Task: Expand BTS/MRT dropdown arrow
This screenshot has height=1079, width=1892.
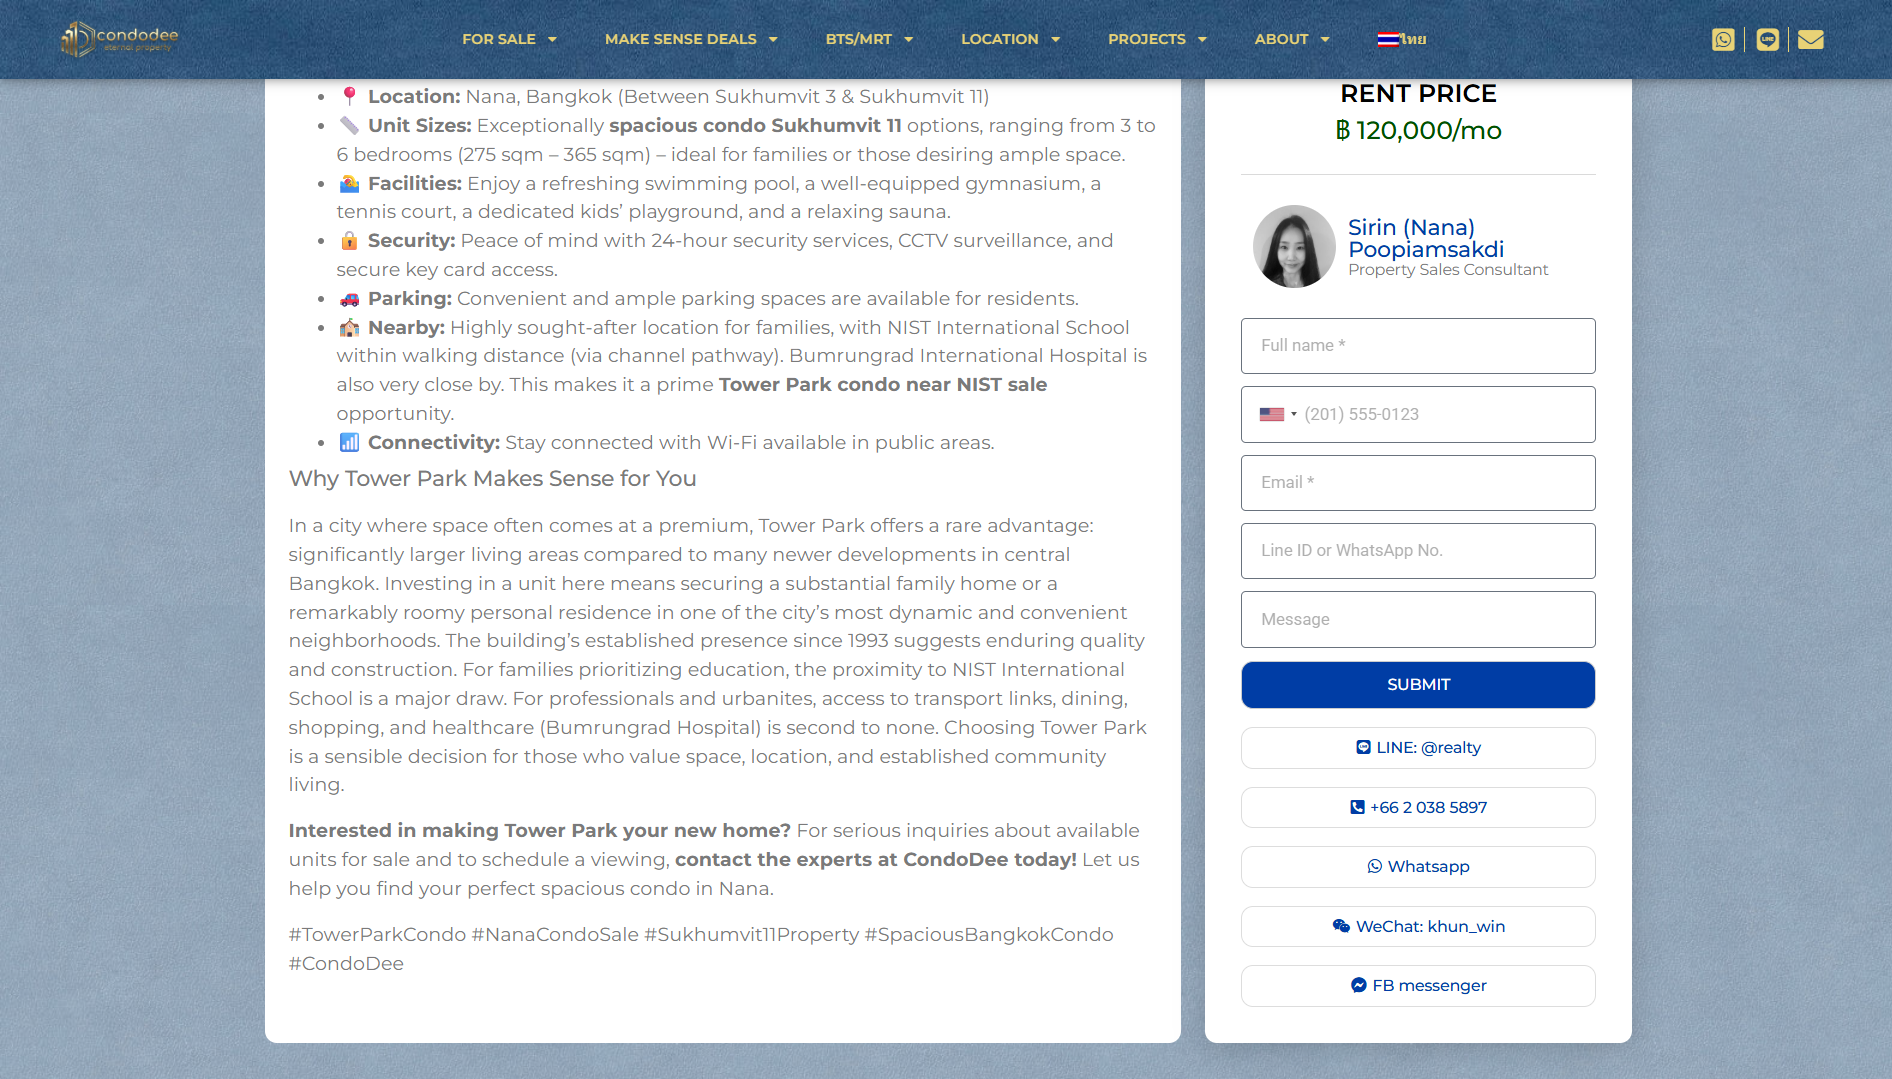Action: [x=908, y=40]
